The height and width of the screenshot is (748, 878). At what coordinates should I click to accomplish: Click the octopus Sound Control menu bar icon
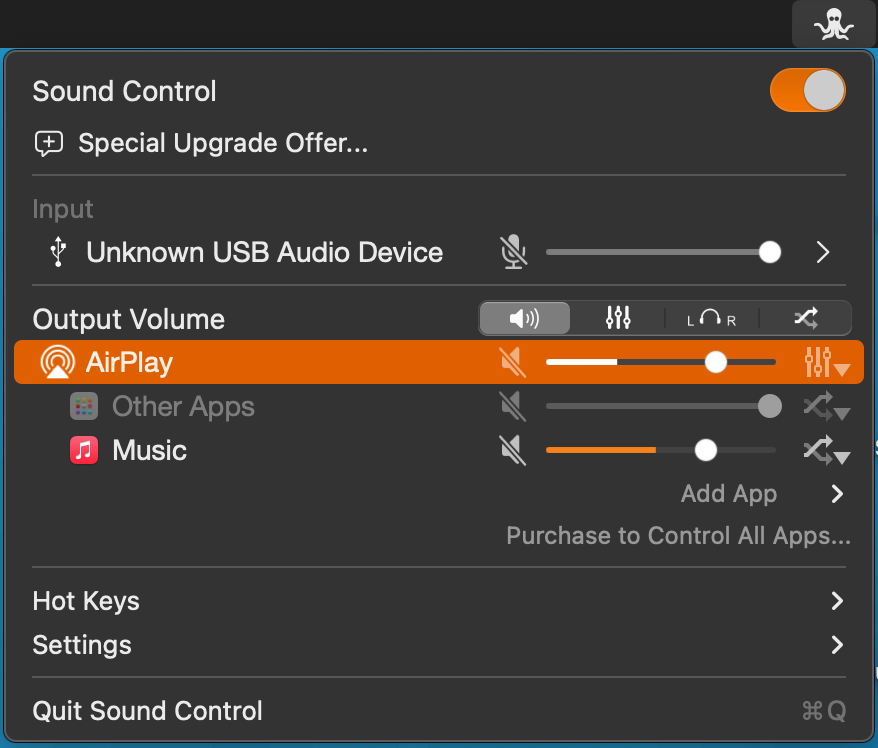833,24
